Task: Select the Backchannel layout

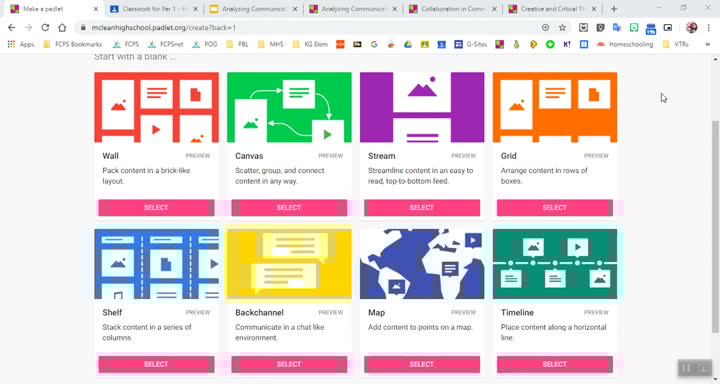Action: (289, 364)
